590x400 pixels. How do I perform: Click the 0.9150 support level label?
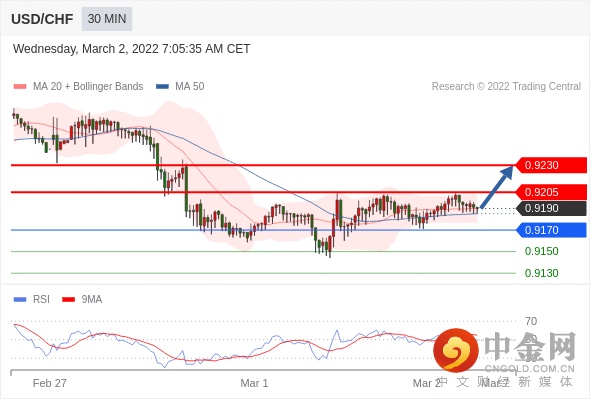pyautogui.click(x=541, y=251)
